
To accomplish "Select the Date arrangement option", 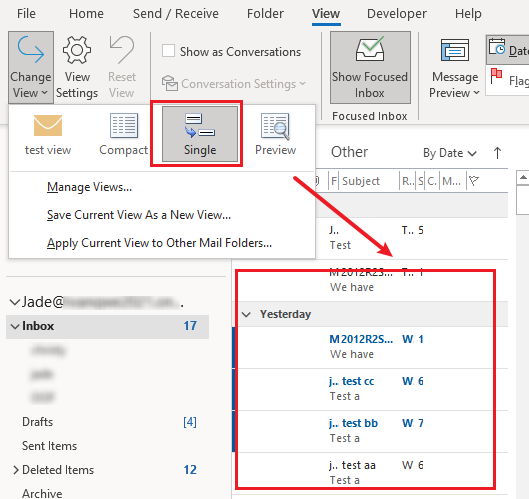I will pos(508,50).
